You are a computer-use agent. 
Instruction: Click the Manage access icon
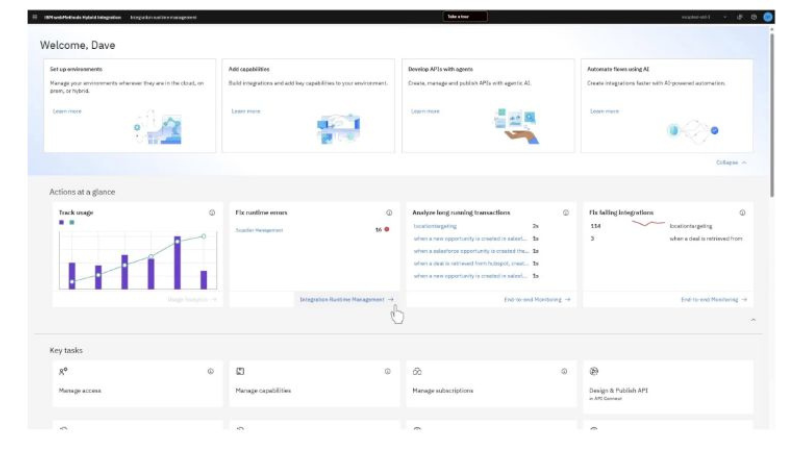pos(63,371)
